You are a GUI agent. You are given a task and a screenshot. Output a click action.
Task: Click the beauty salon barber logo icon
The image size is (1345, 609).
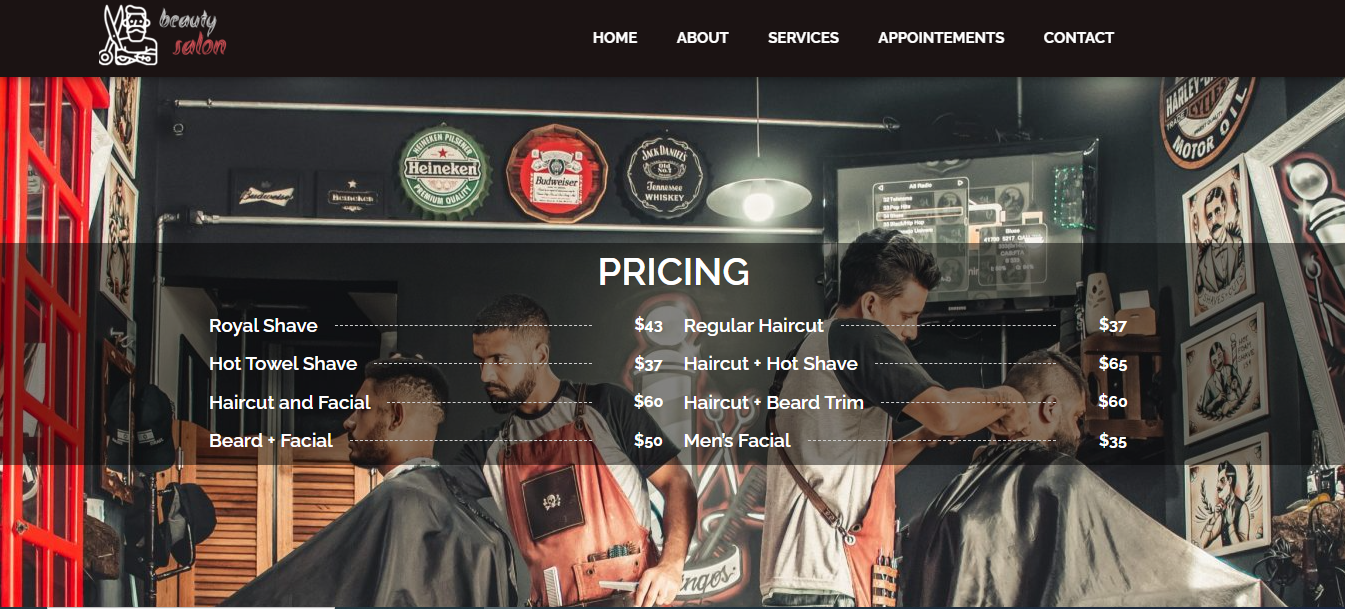click(128, 35)
